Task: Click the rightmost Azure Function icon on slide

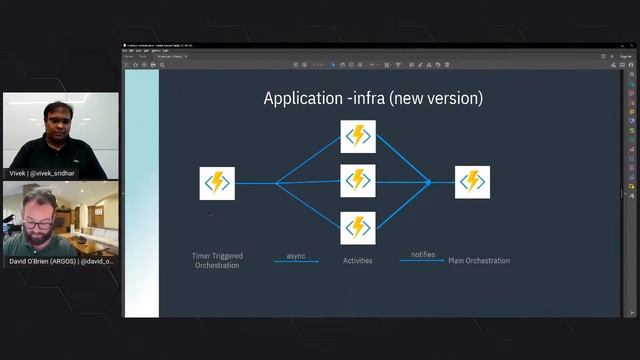Action: pos(473,182)
